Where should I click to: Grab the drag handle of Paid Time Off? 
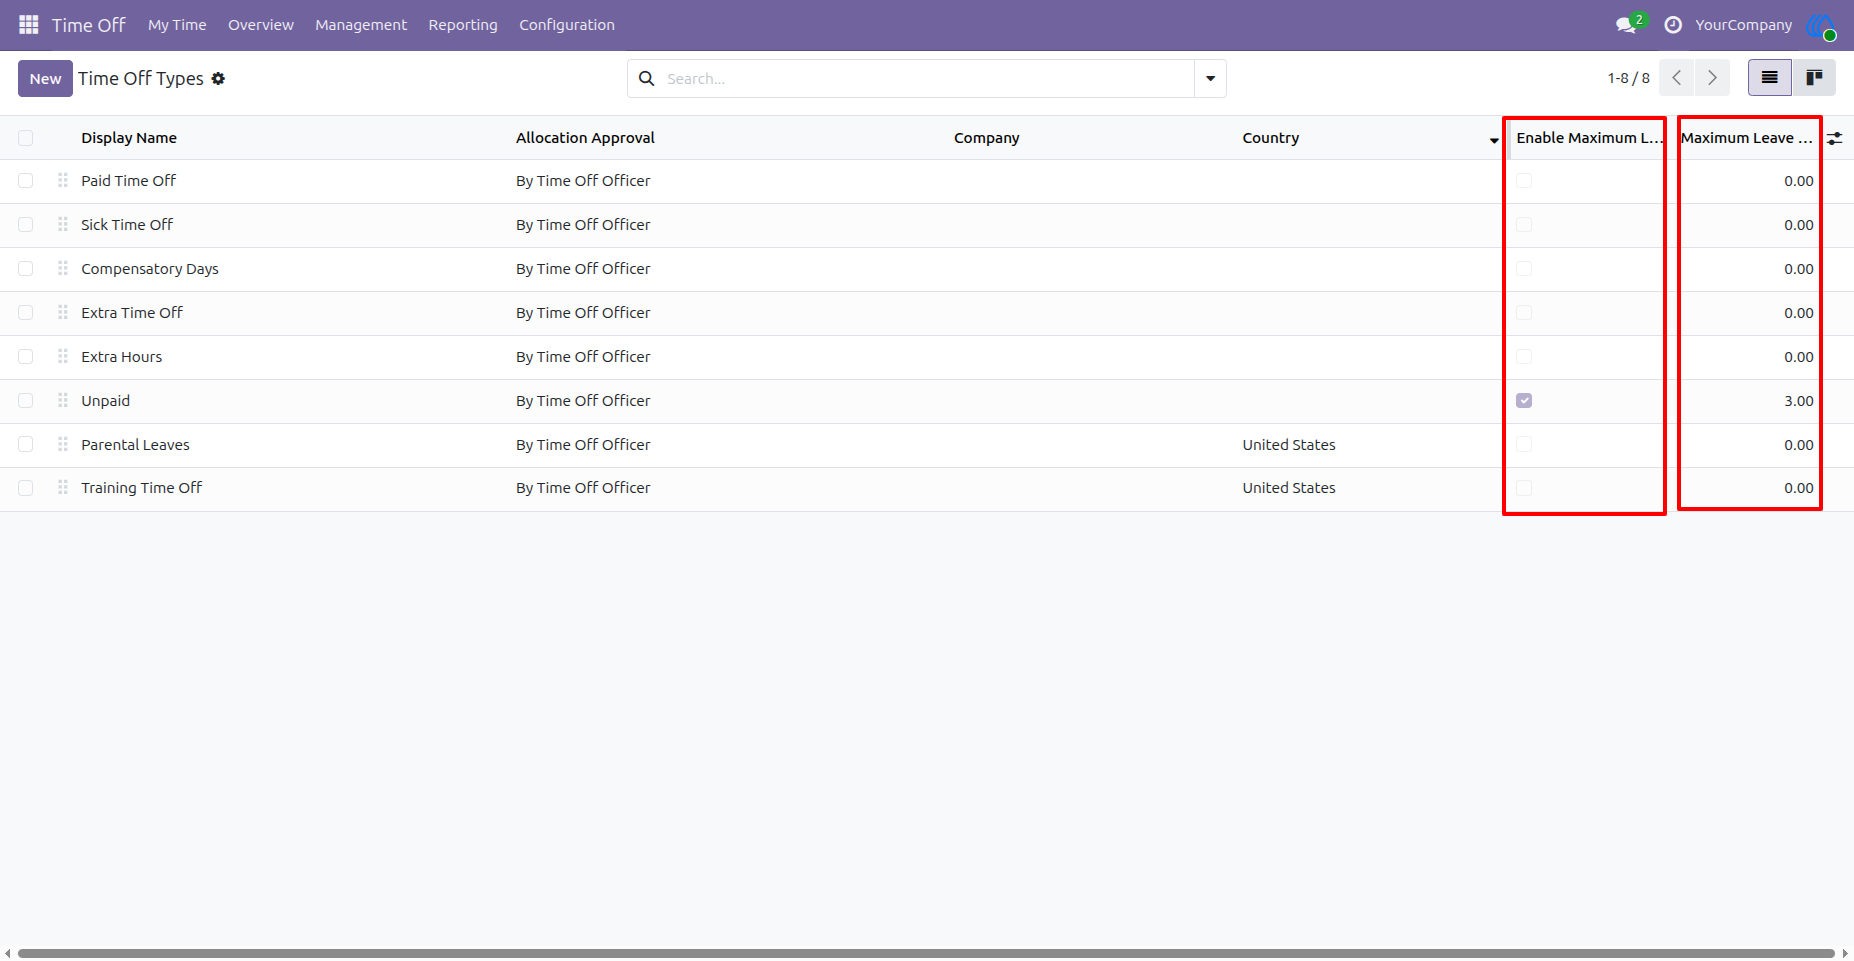coord(63,180)
